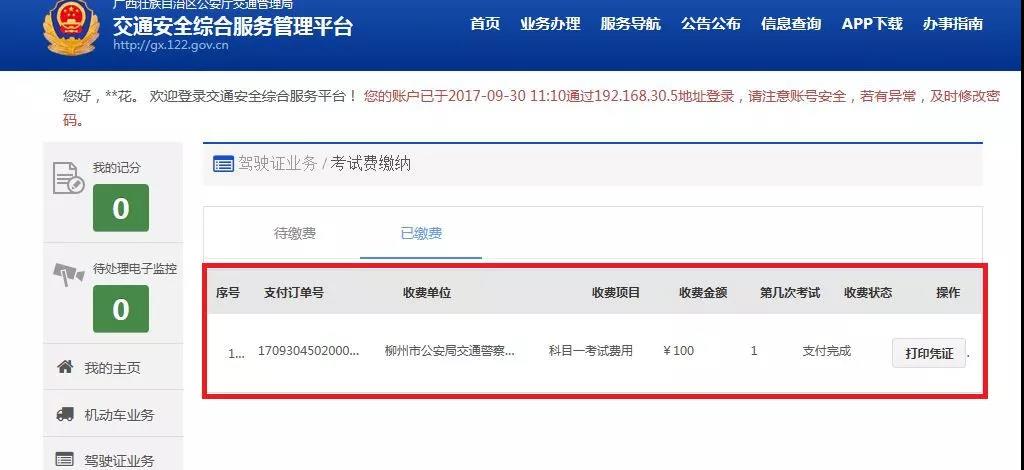Select the 已缴费 tab

click(x=421, y=233)
